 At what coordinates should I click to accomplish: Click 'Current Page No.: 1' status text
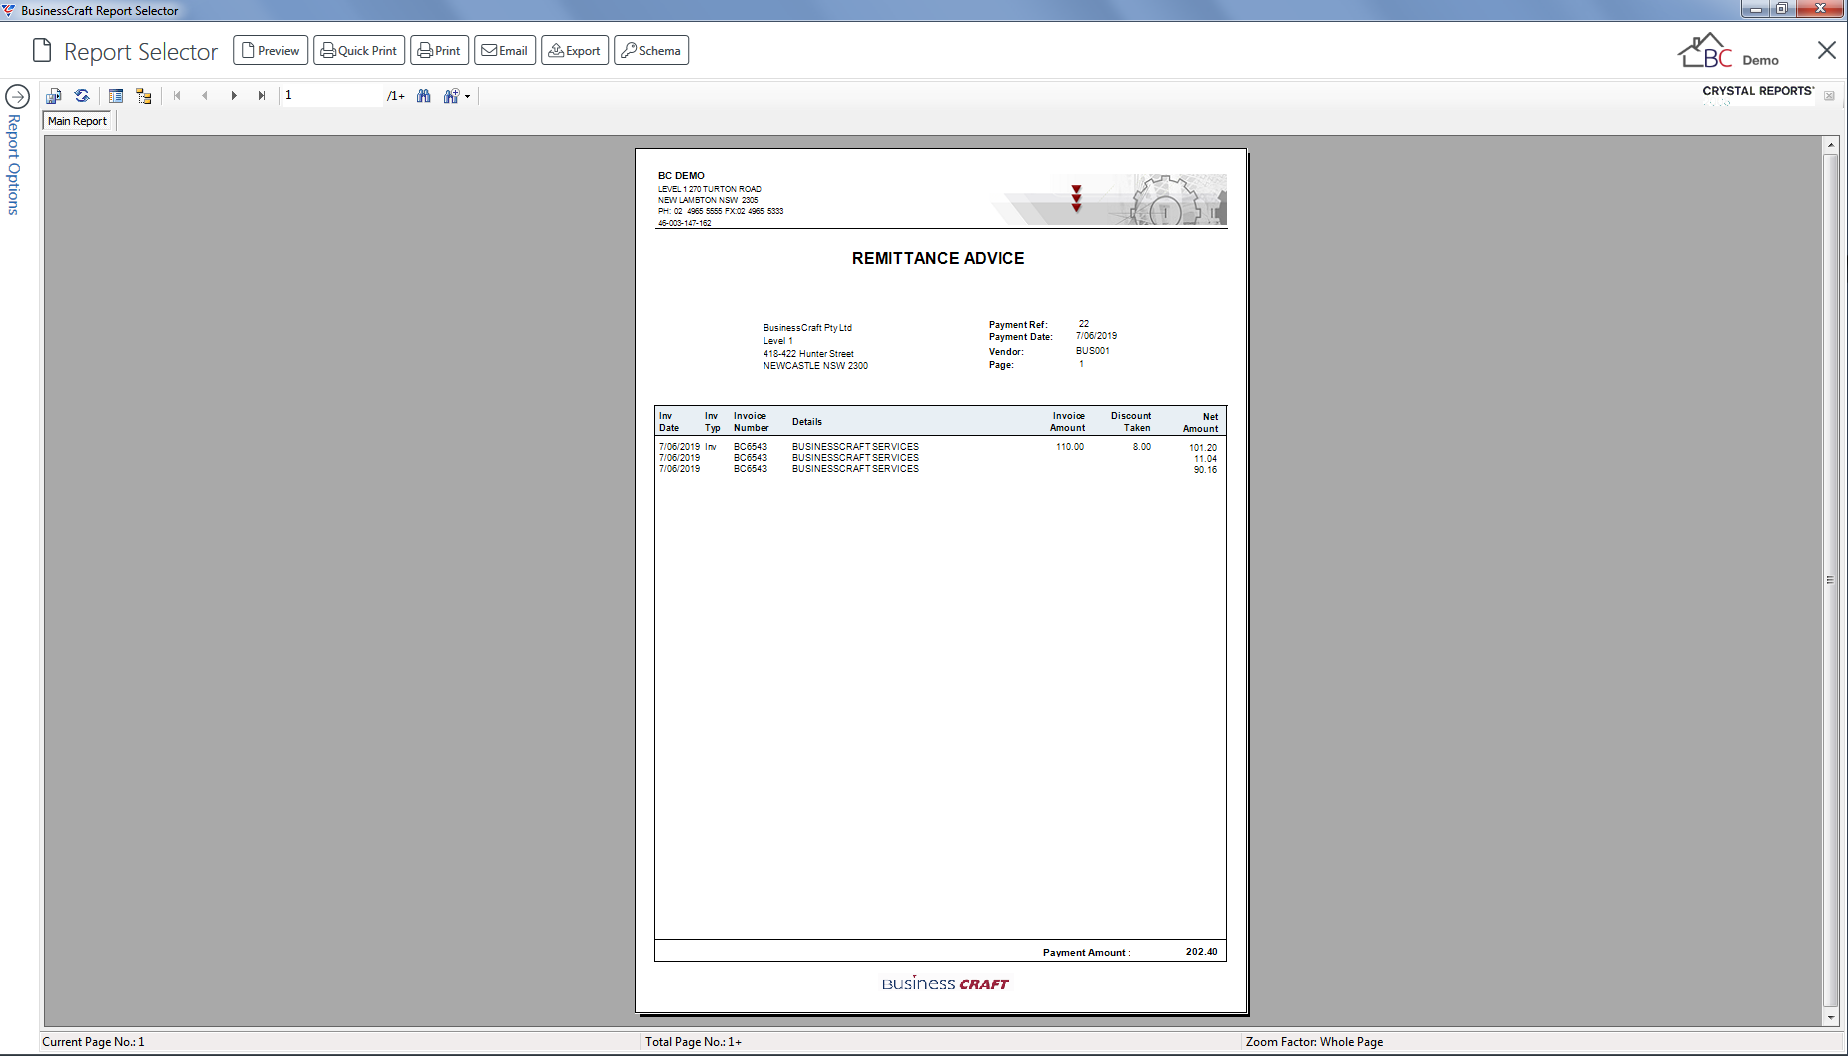[93, 1042]
